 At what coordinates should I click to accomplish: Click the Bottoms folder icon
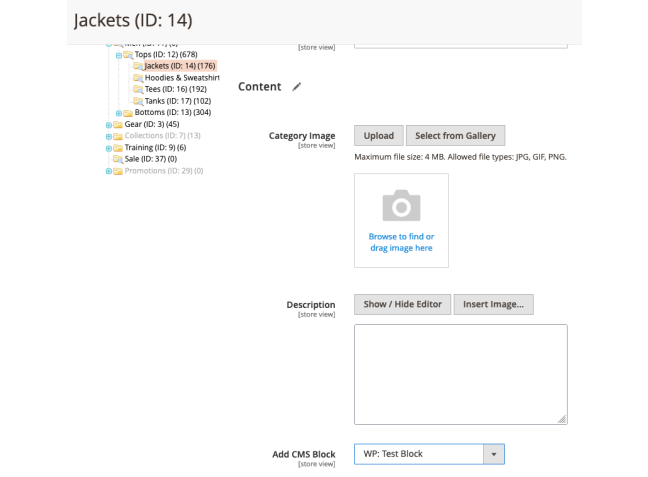point(128,113)
